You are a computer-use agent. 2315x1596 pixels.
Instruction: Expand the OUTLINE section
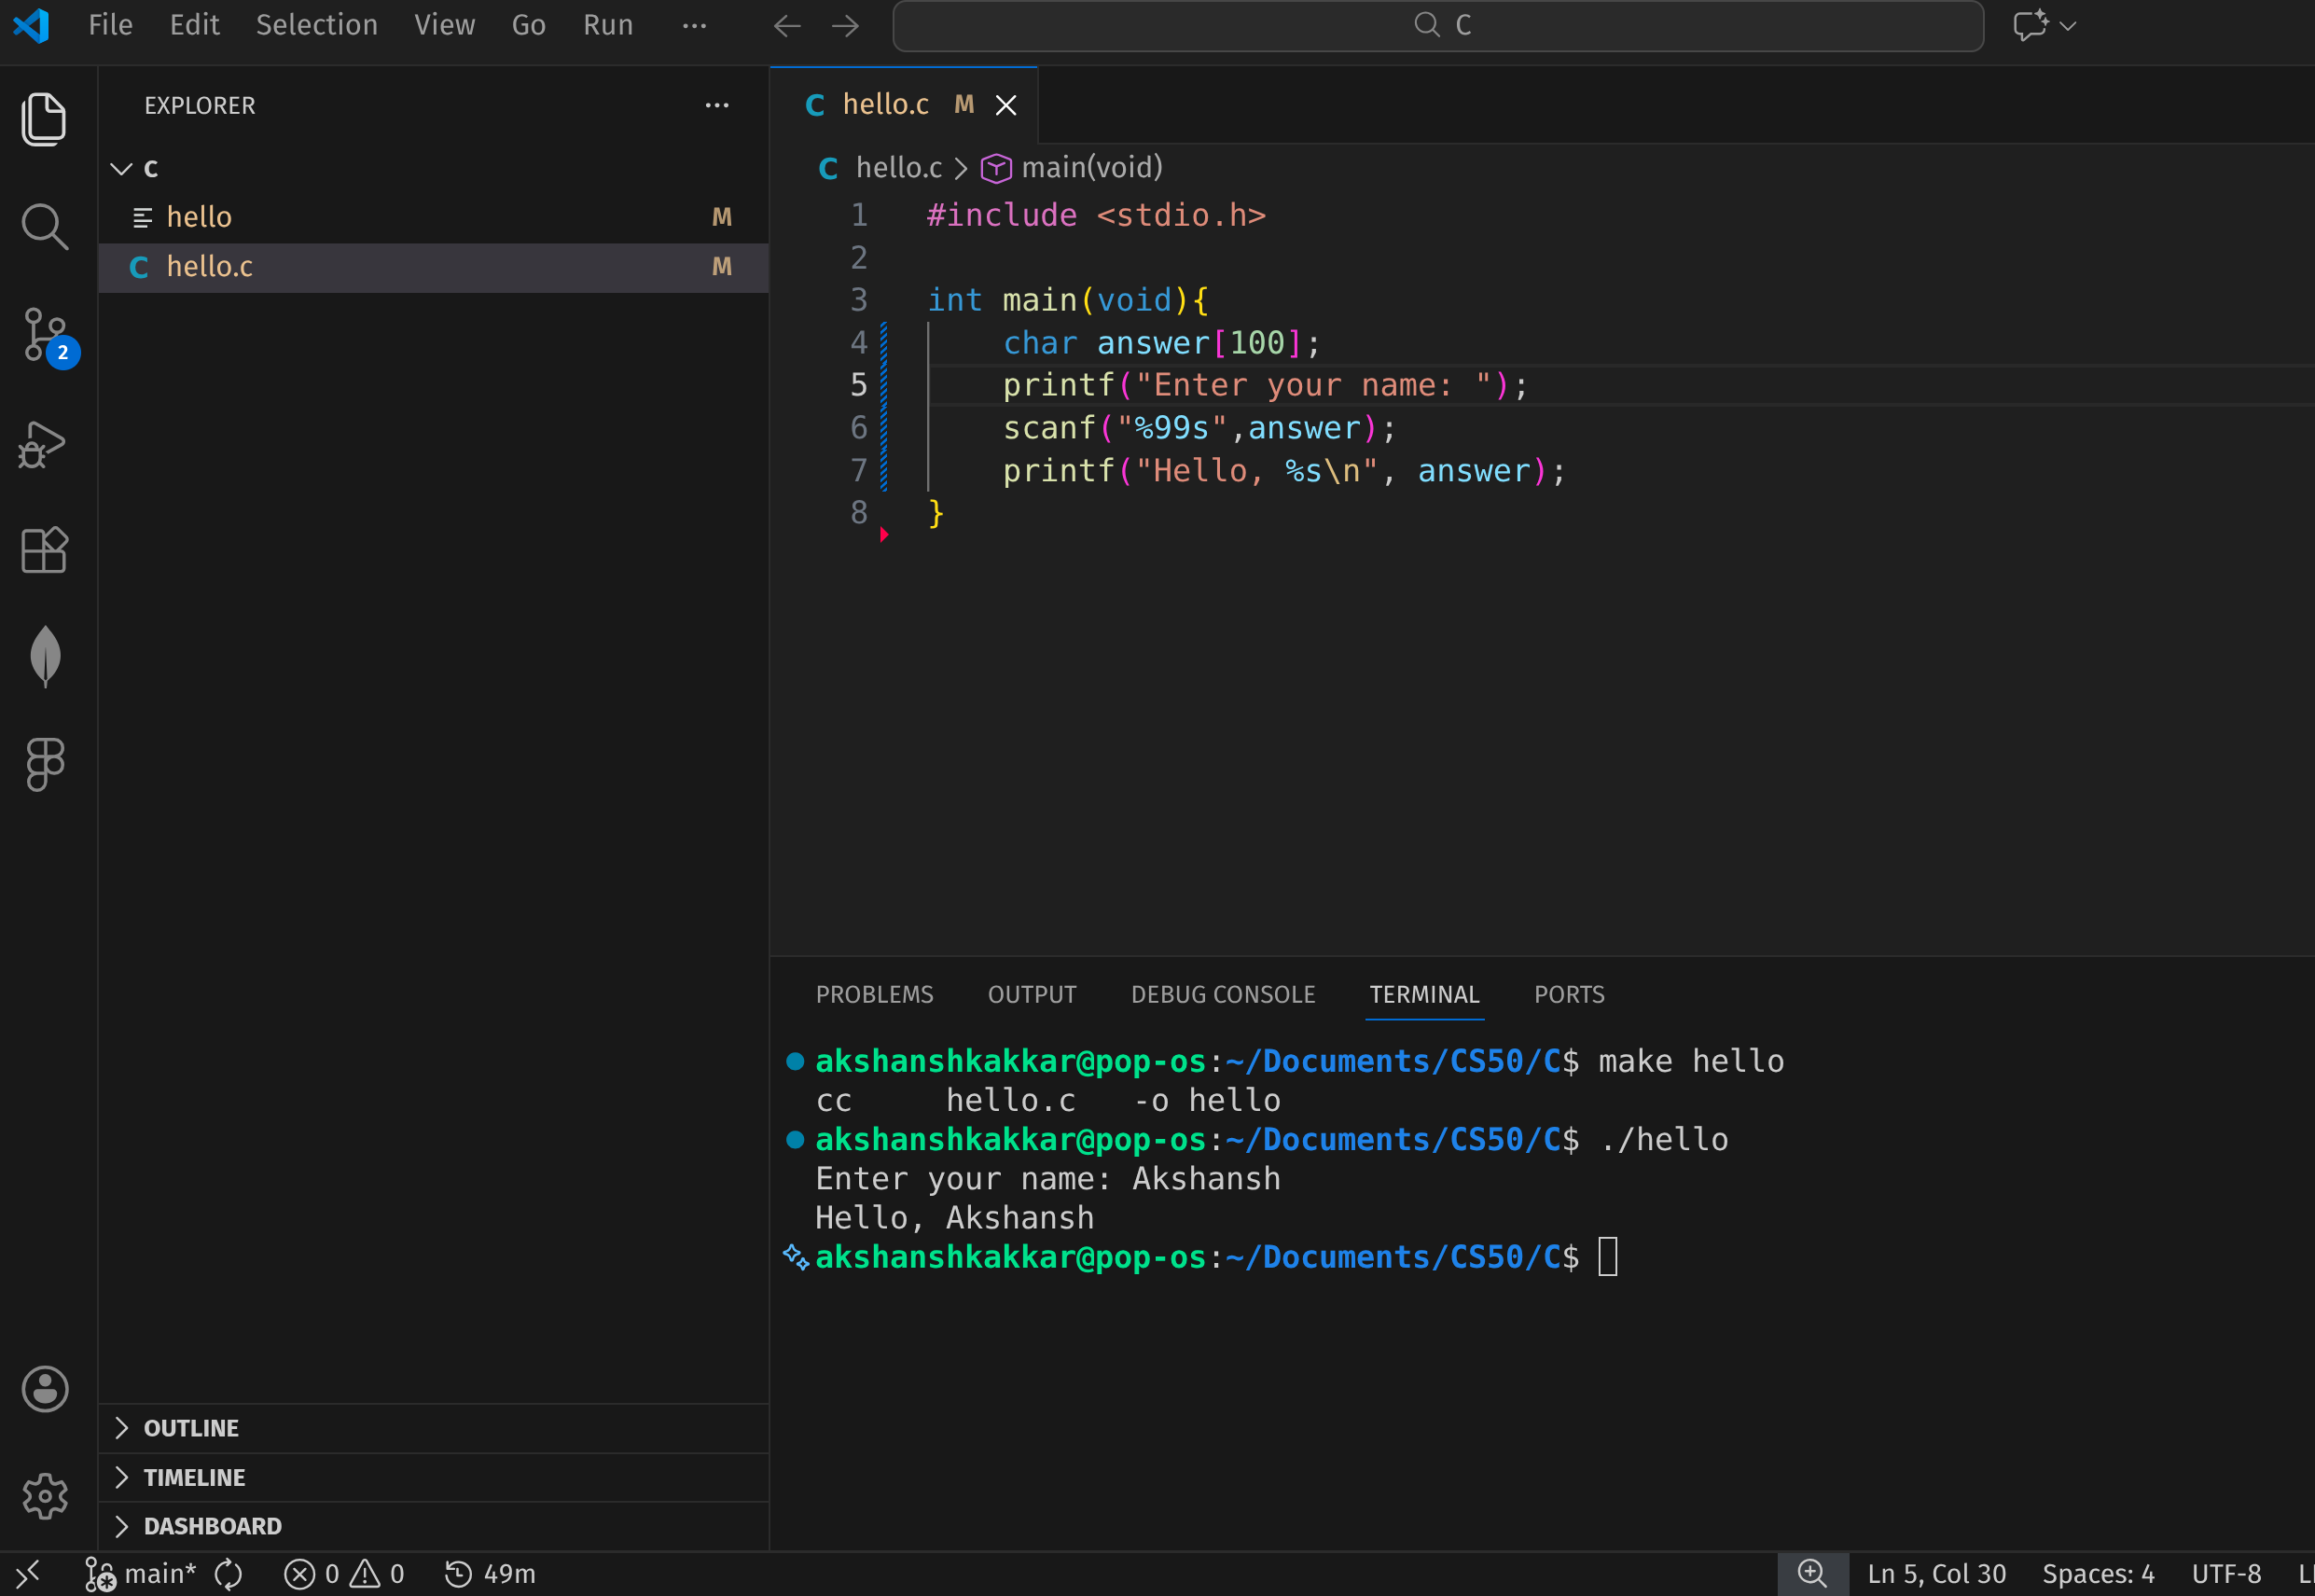pos(191,1428)
